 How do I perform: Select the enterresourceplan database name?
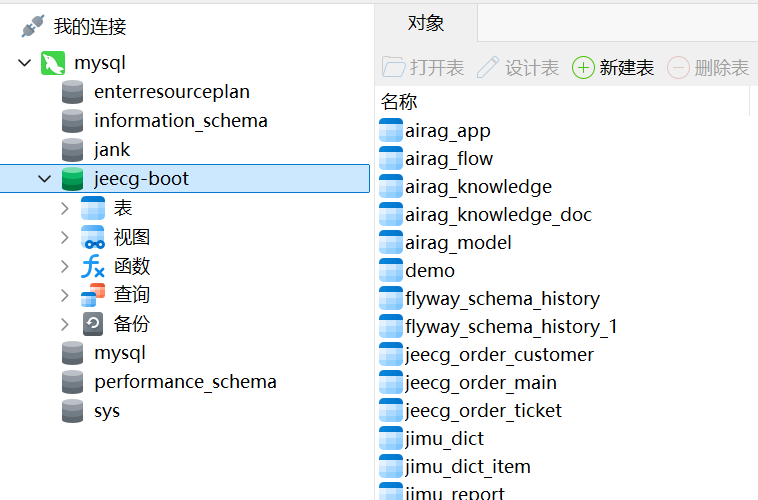pyautogui.click(x=172, y=92)
